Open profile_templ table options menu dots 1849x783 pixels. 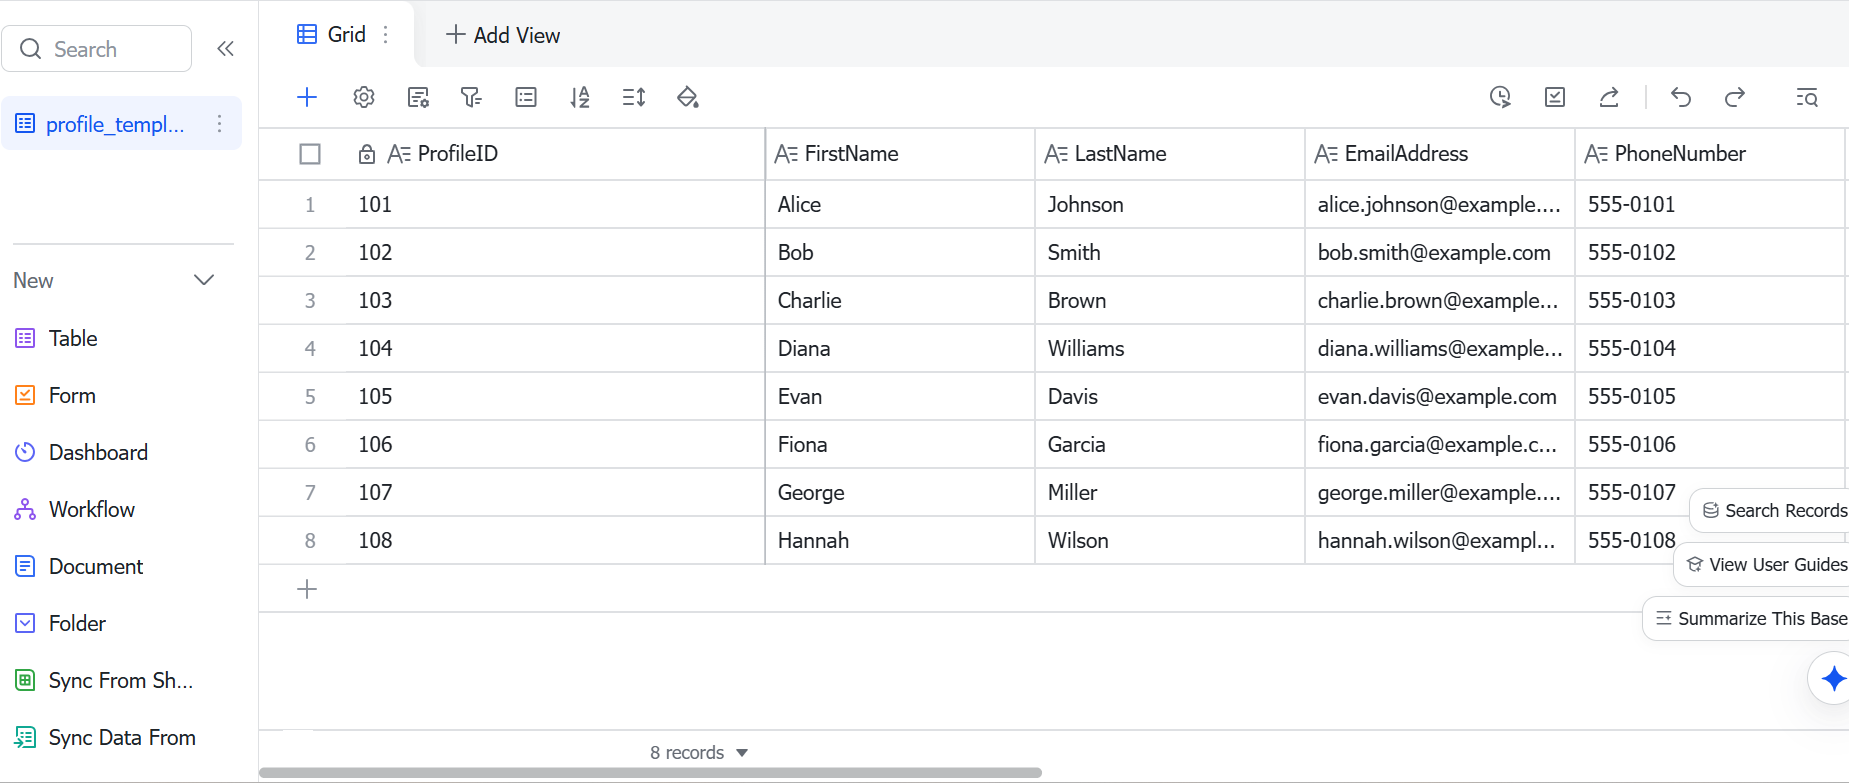(219, 124)
